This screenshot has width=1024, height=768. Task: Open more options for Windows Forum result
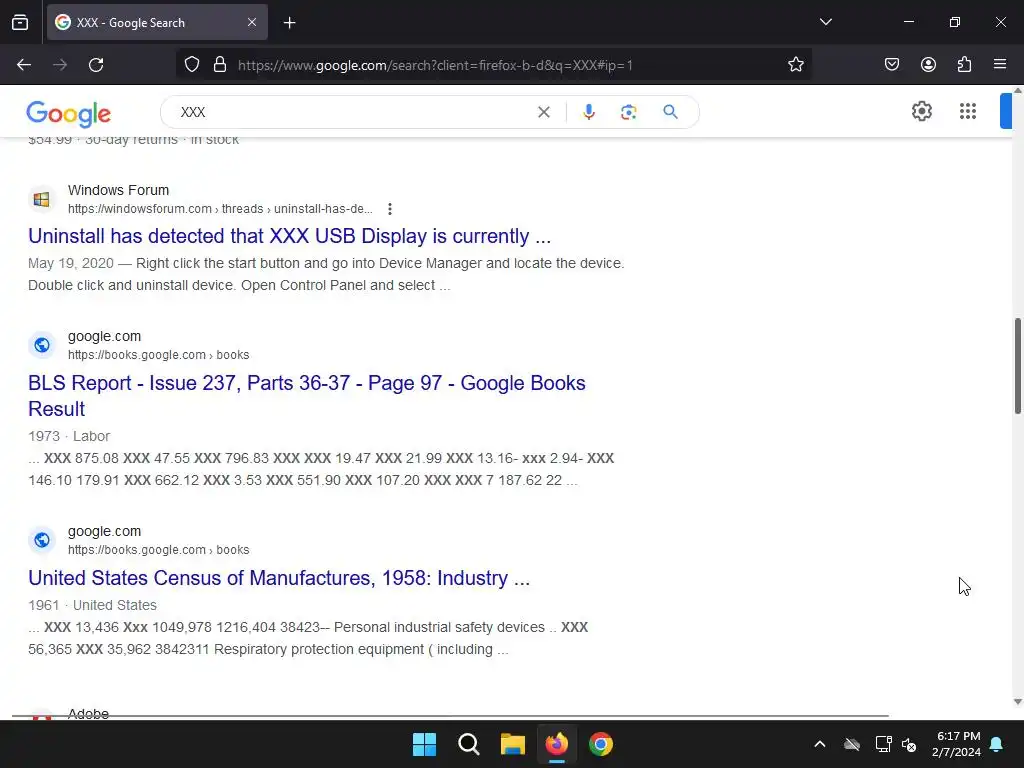click(390, 209)
